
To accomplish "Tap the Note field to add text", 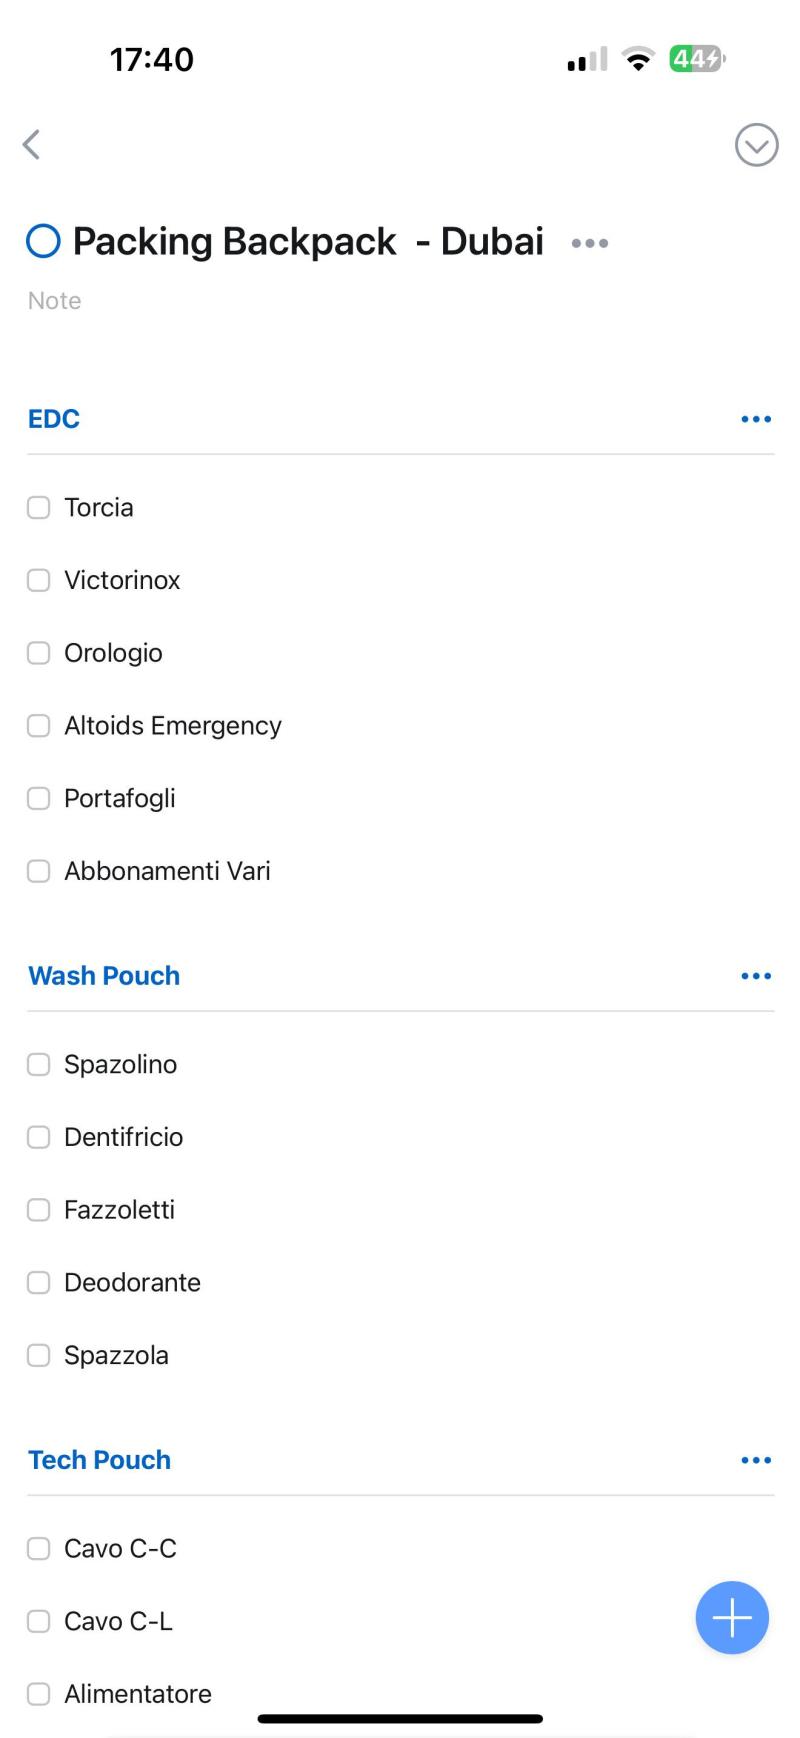I will point(55,301).
